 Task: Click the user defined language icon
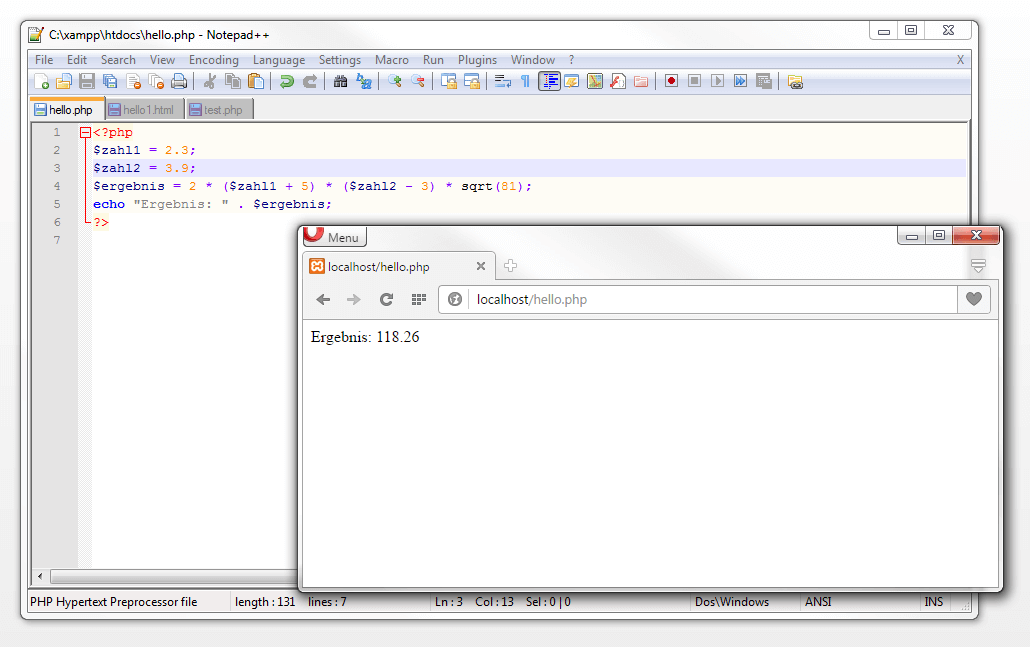tap(571, 81)
